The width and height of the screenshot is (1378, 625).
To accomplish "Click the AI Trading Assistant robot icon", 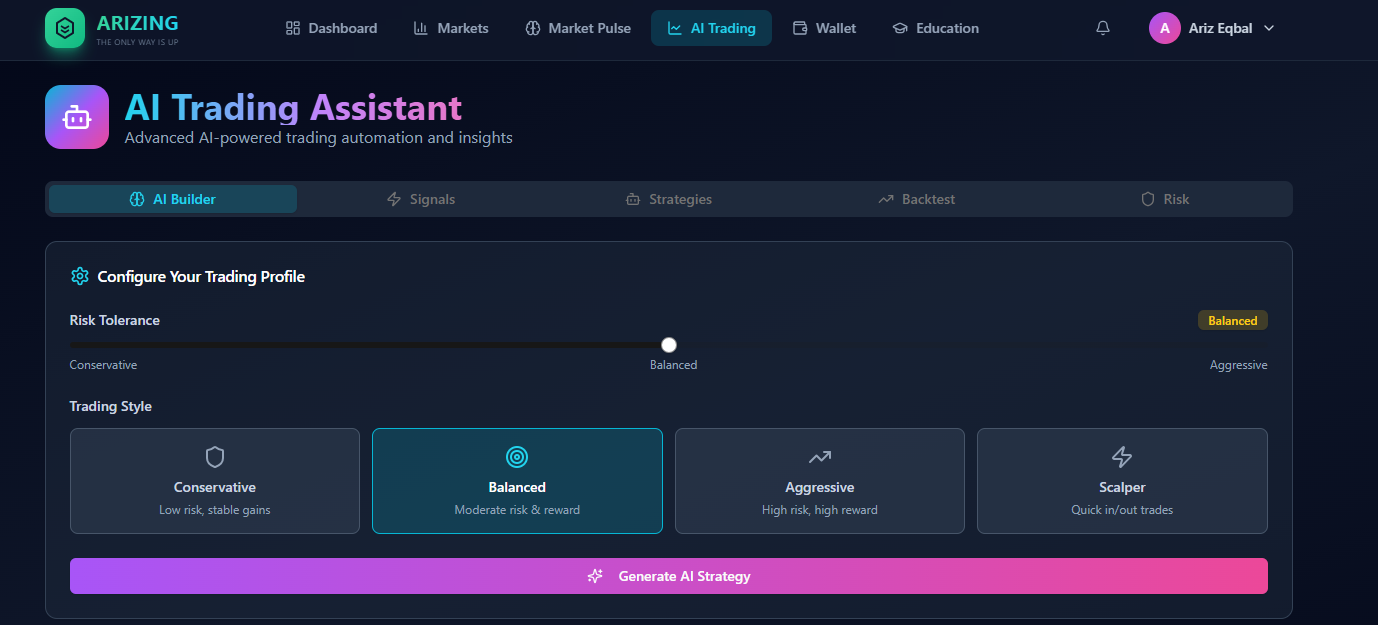I will coord(77,117).
